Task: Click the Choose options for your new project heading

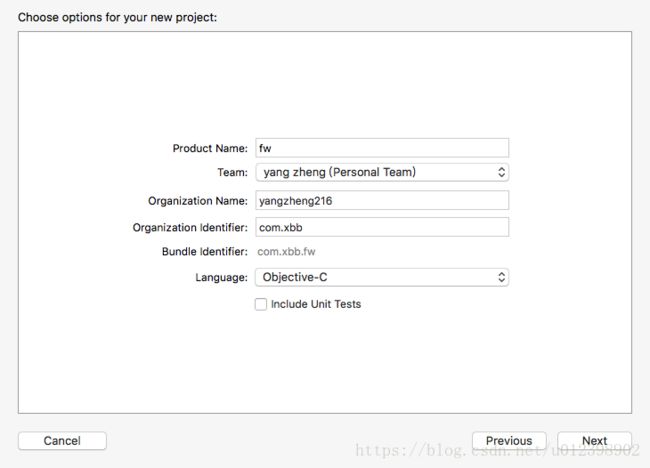Action: tap(117, 17)
